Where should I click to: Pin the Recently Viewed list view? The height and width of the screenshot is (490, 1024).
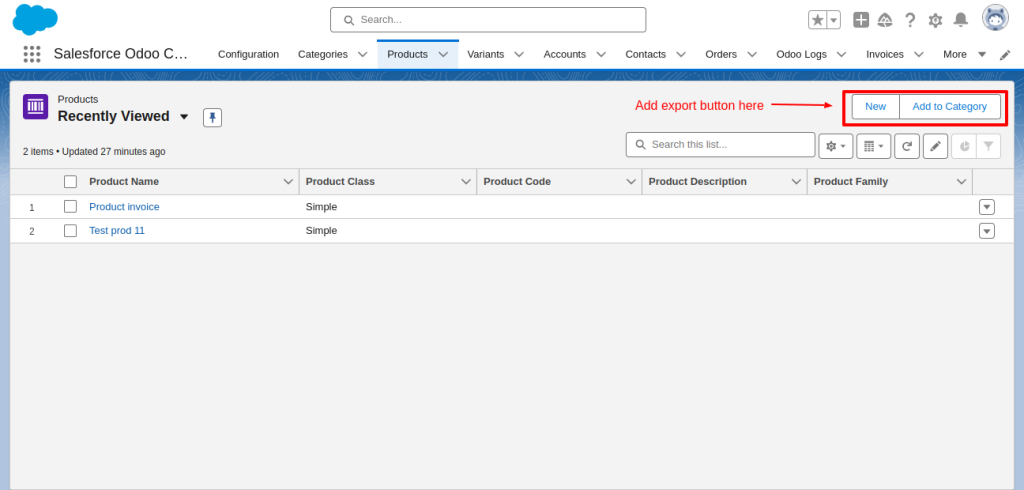[x=213, y=118]
